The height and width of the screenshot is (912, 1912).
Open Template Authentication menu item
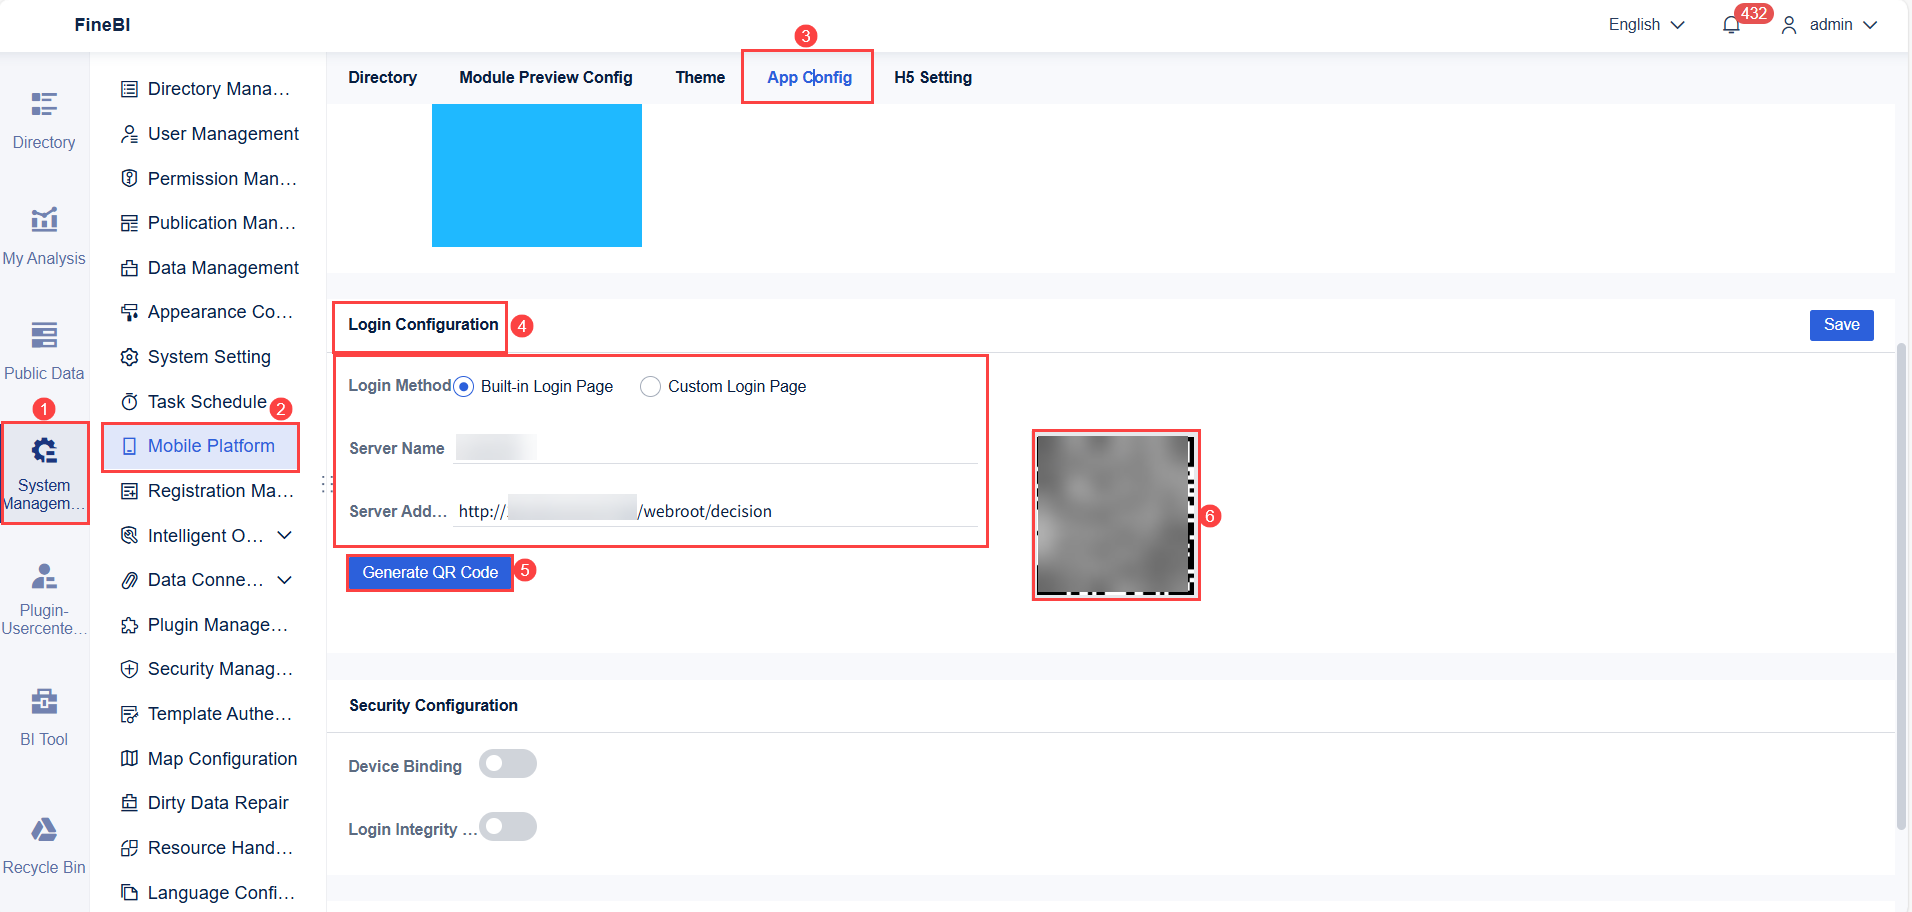[205, 714]
